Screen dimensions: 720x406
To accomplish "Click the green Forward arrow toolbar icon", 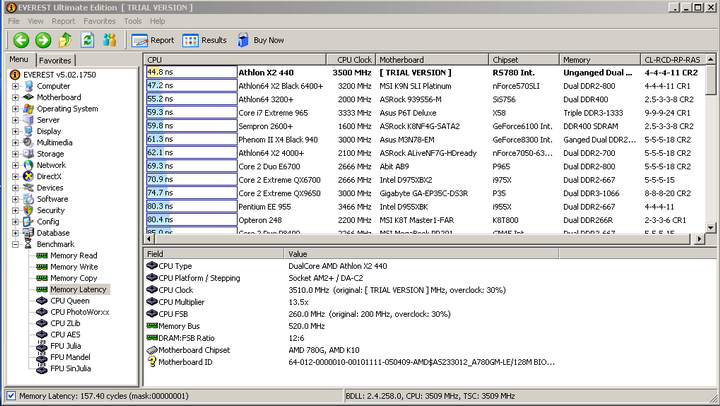I will 42,40.
